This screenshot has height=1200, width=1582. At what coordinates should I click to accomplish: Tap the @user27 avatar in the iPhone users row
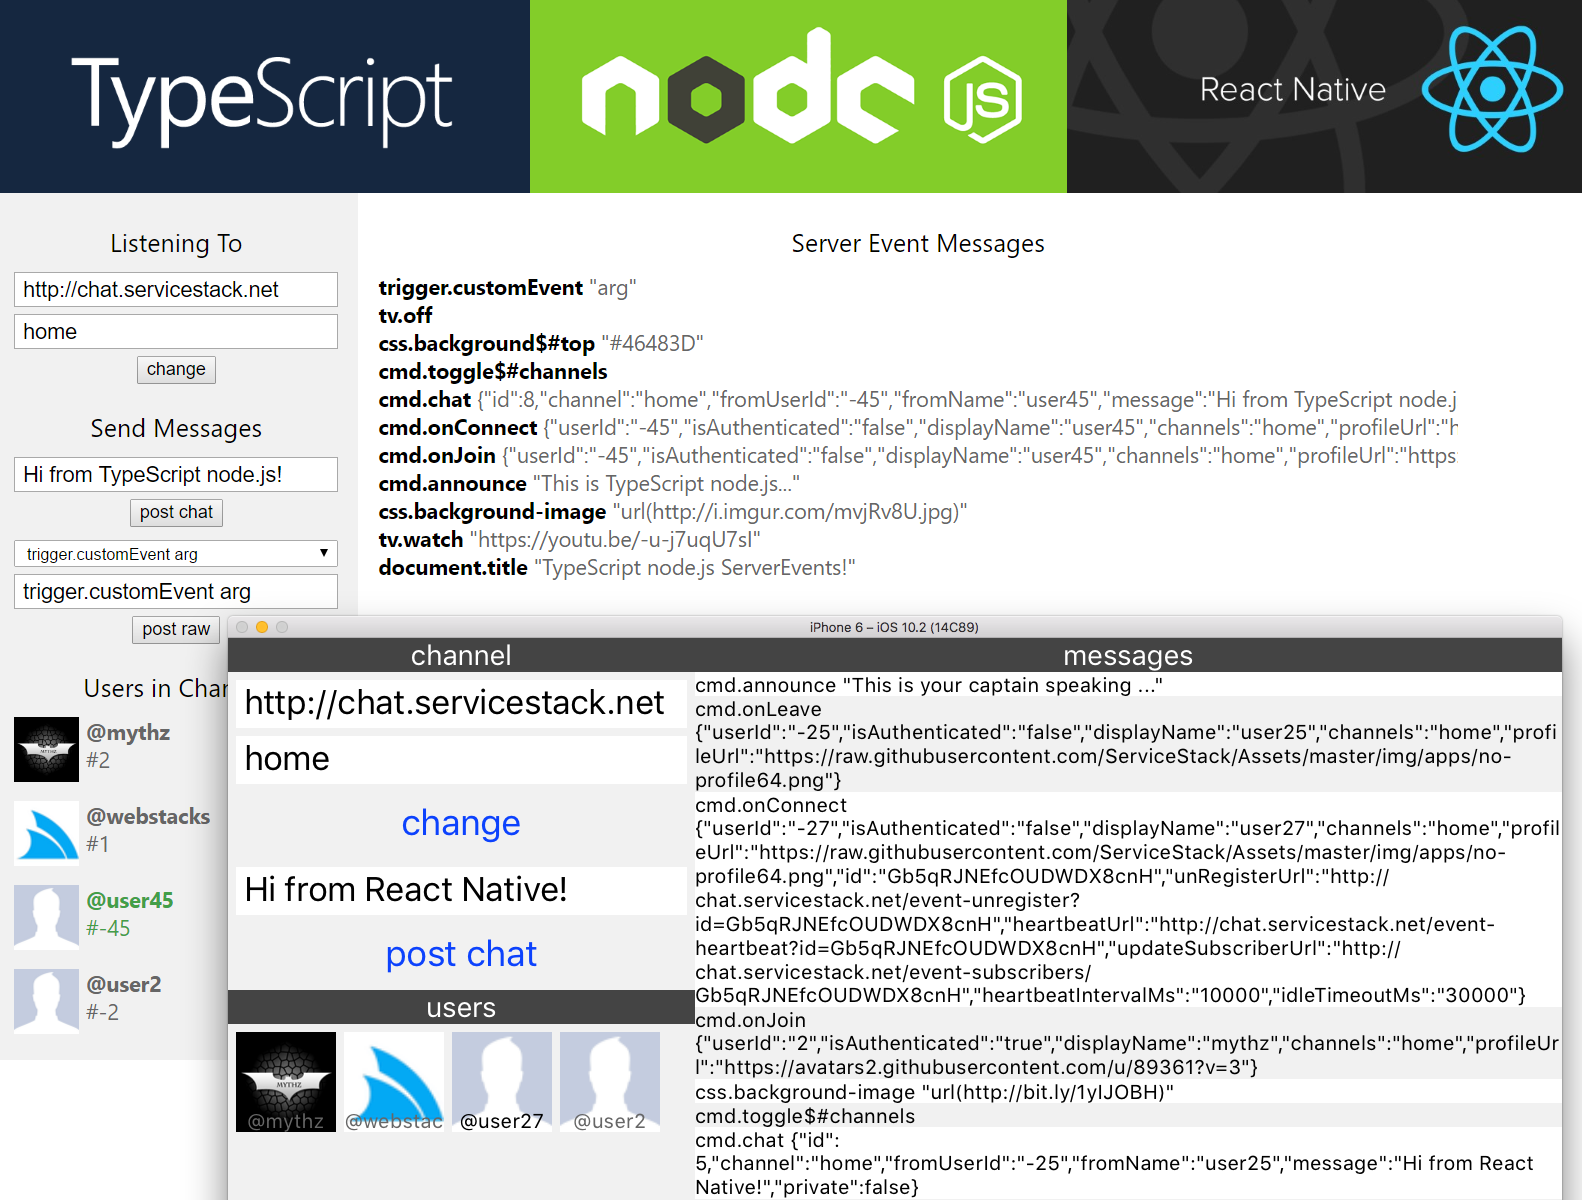502,1081
